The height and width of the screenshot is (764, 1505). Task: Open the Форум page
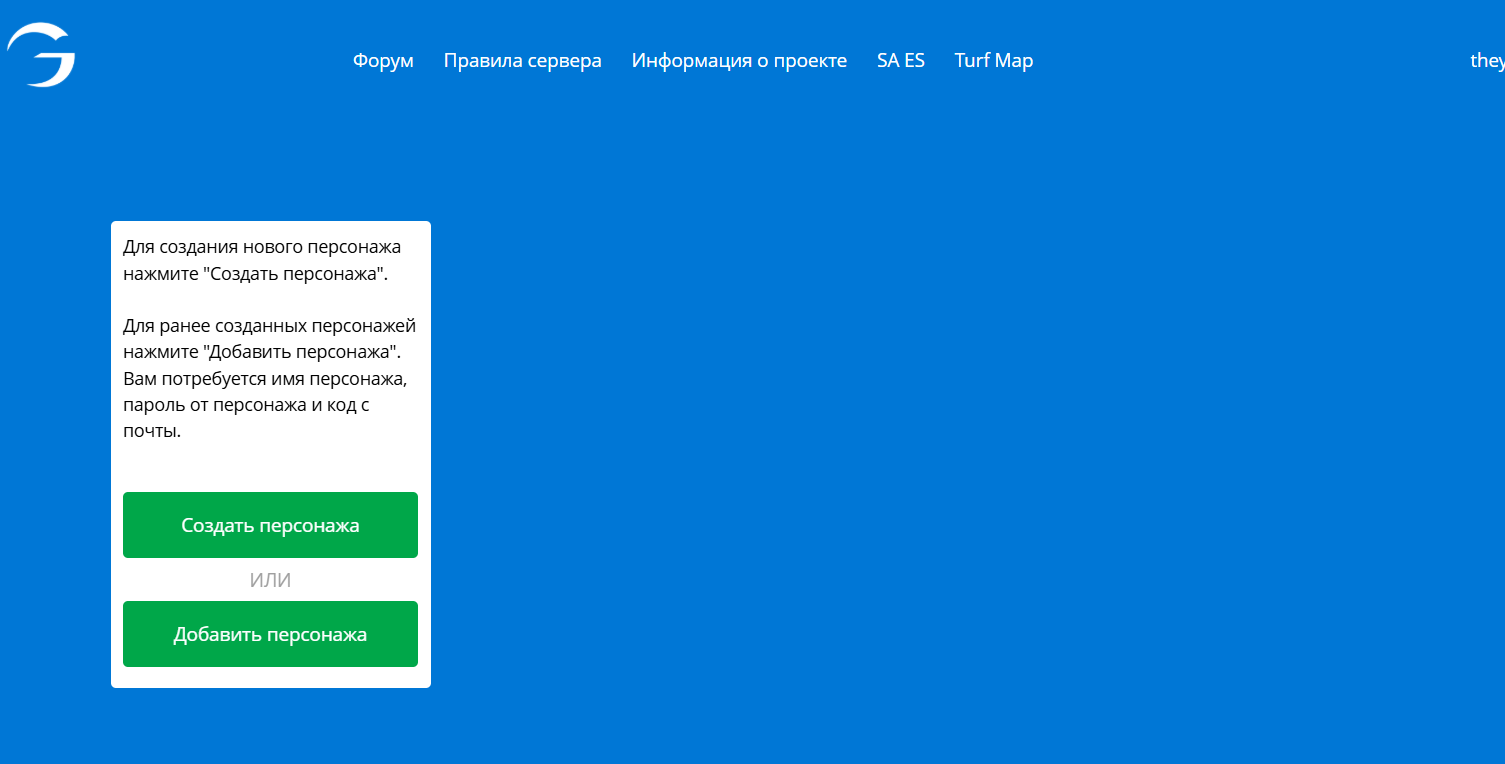383,61
